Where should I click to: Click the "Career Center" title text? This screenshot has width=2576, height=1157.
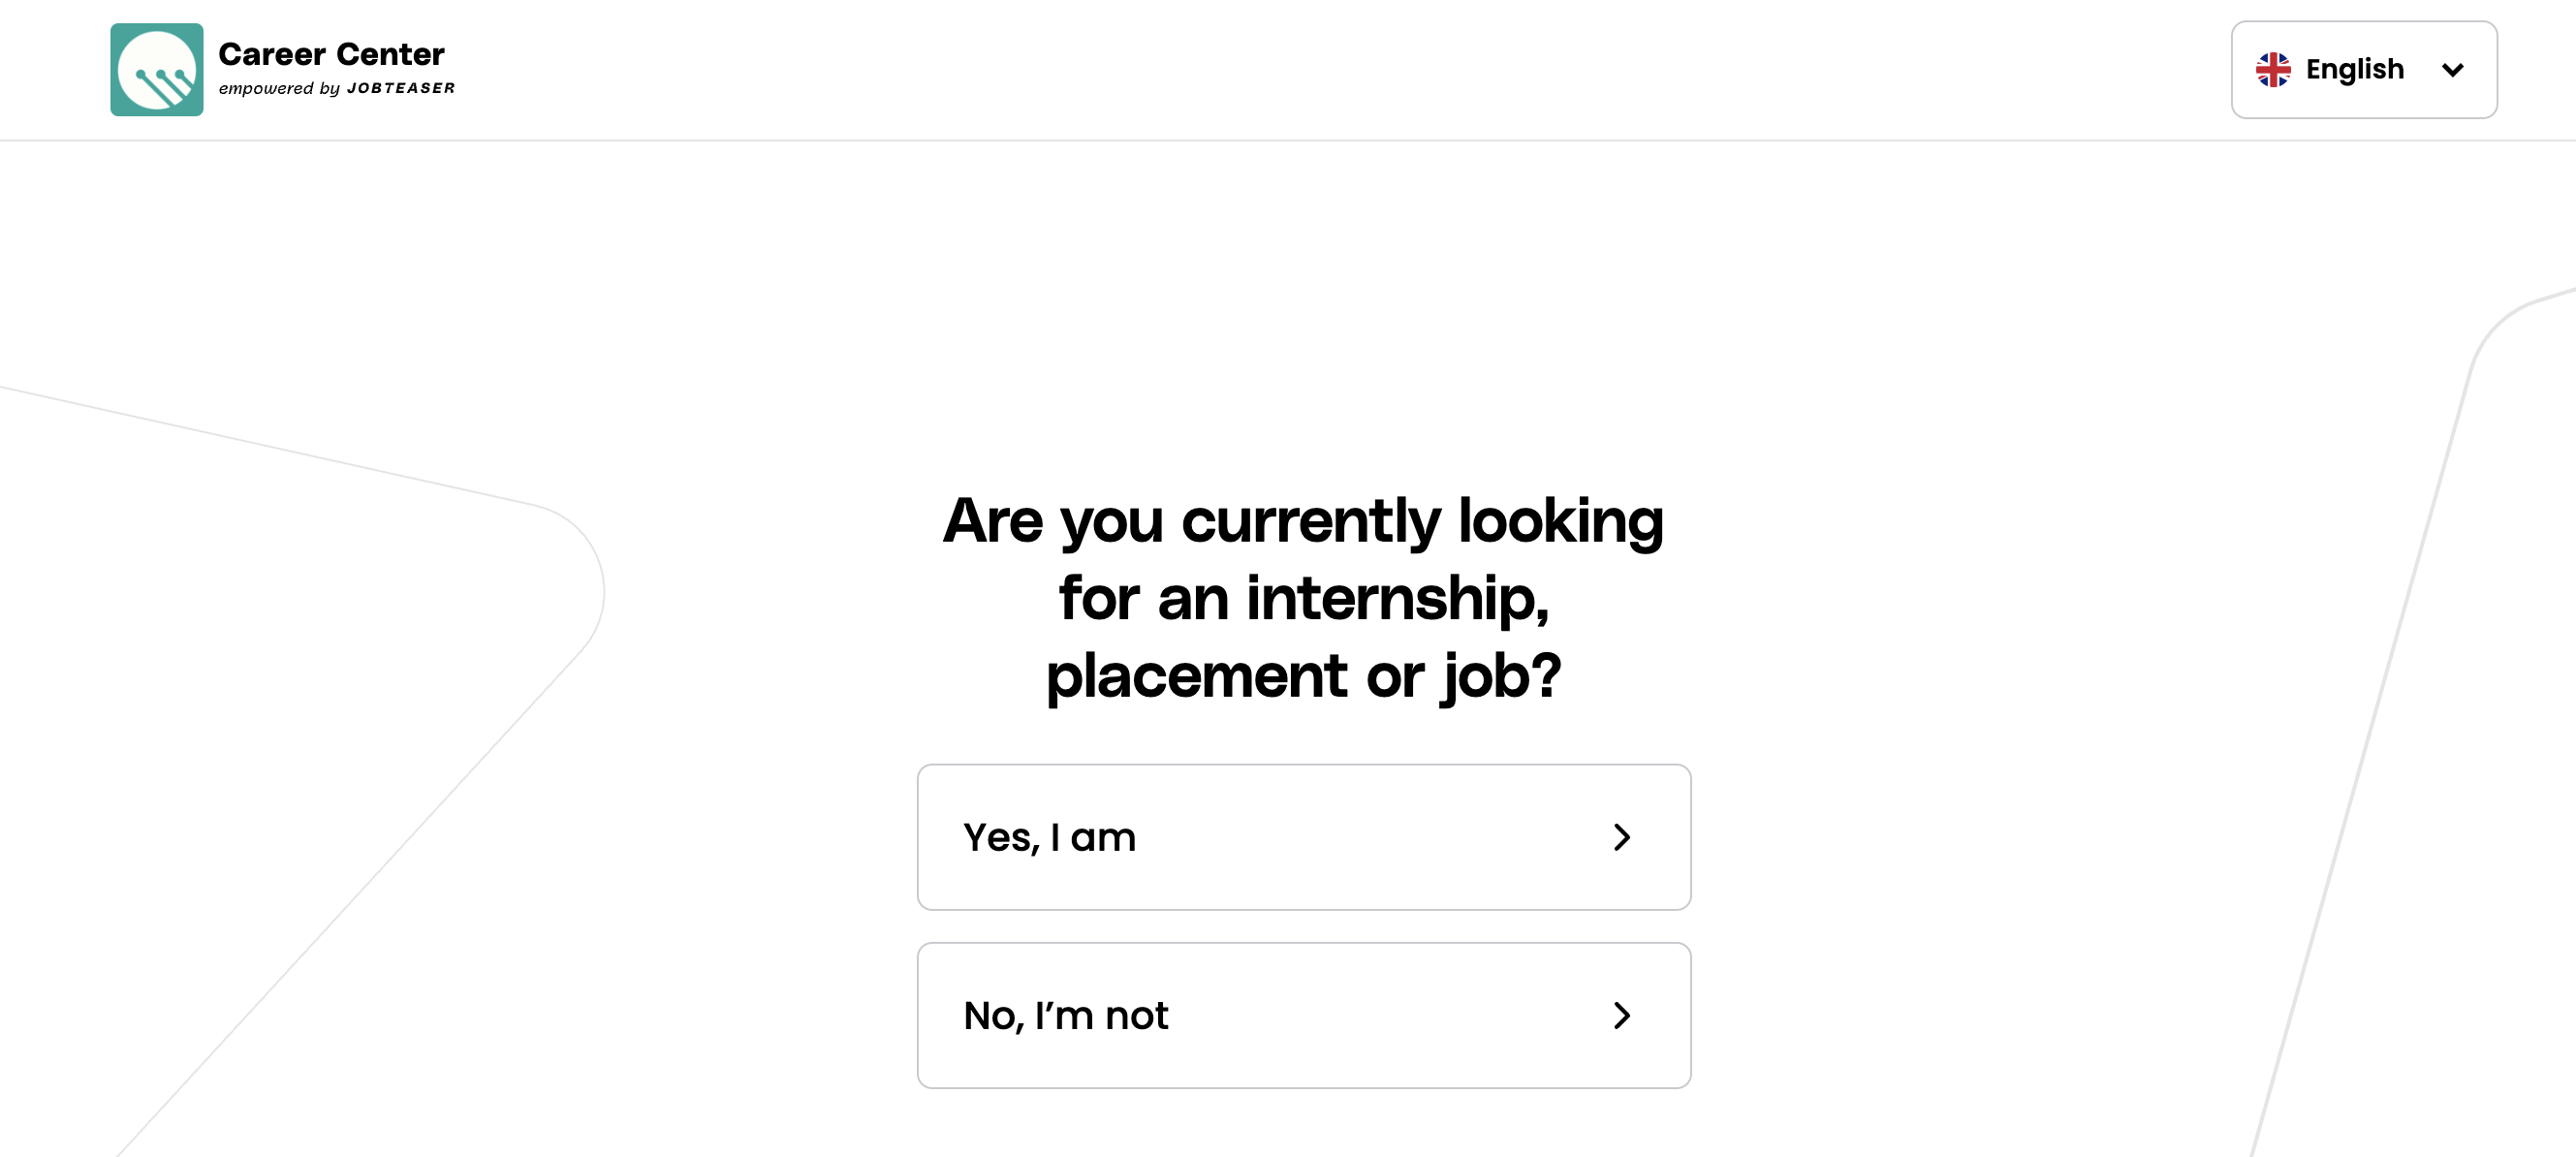click(331, 54)
